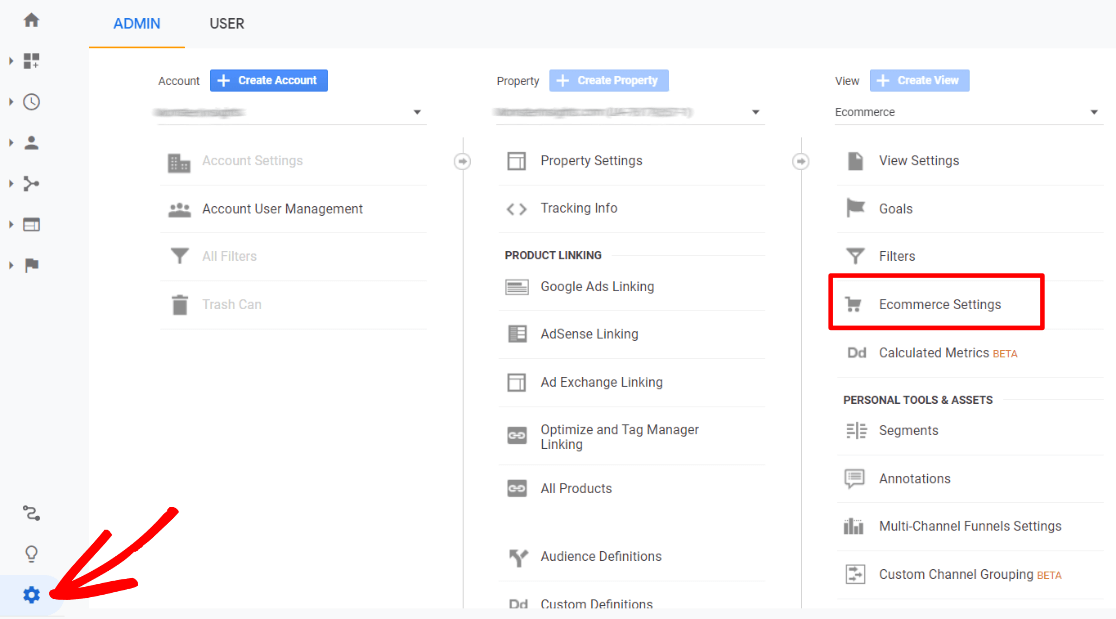Click the Admin gear icon
This screenshot has height=619, width=1116.
click(x=31, y=595)
